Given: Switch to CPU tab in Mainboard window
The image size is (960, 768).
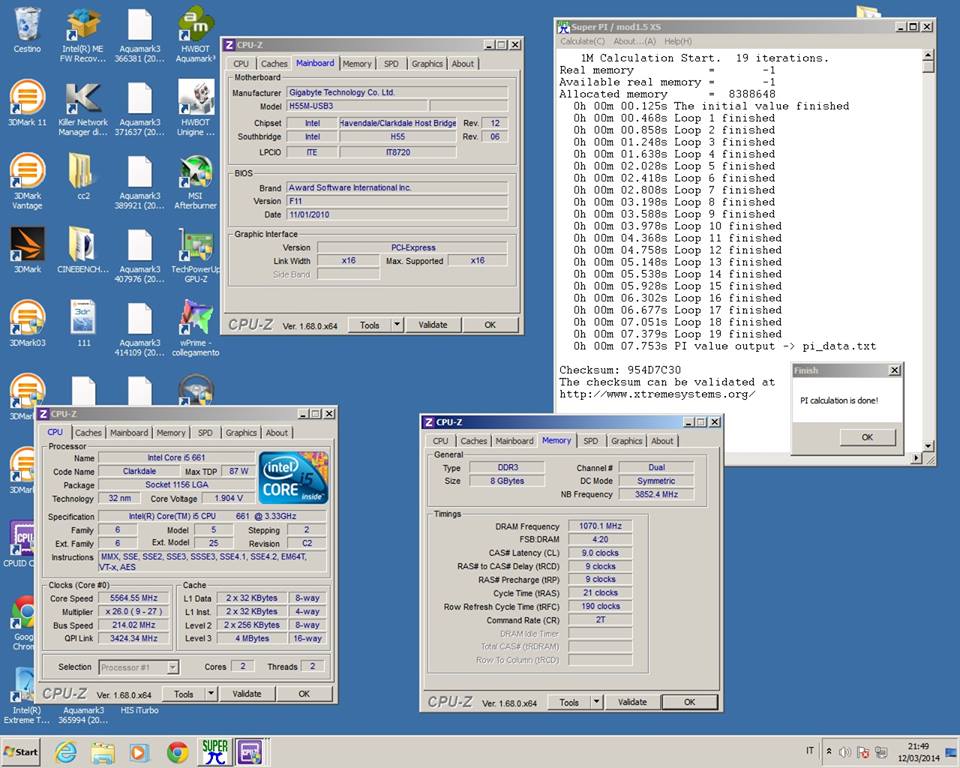Looking at the screenshot, I should 241,64.
